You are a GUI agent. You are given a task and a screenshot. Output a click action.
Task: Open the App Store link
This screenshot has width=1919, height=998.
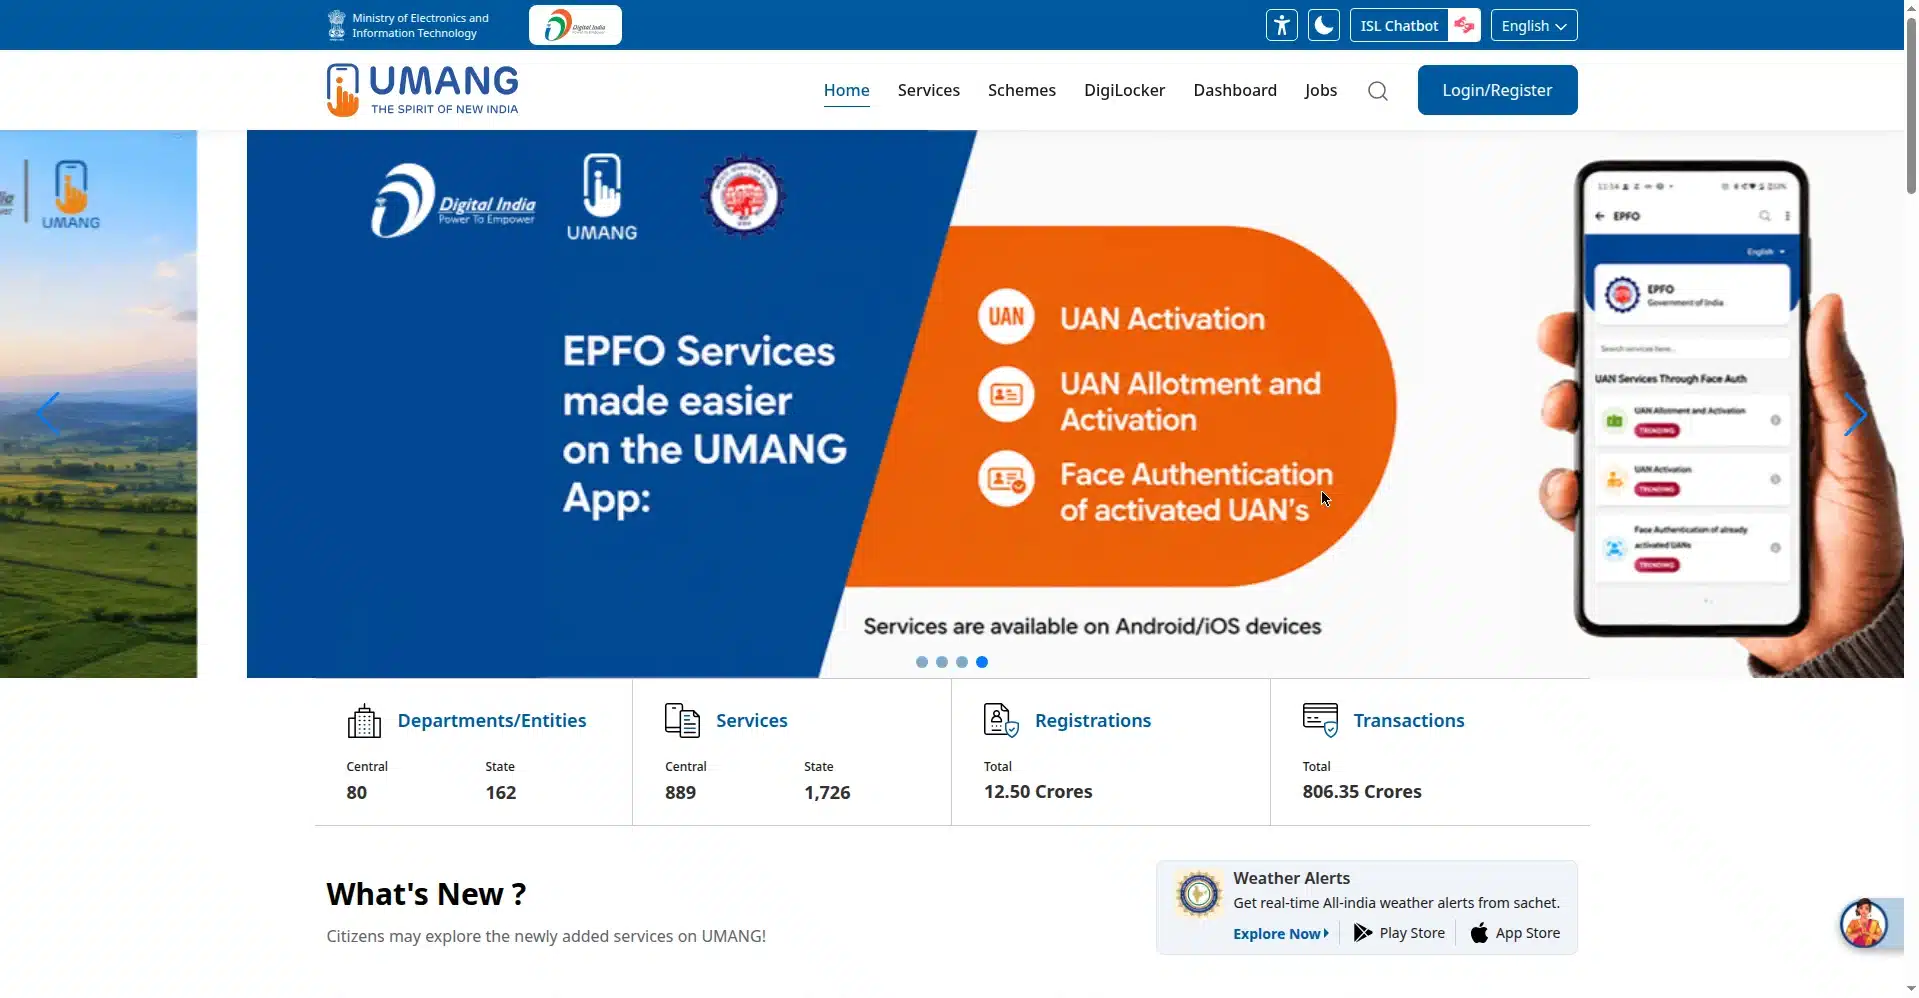click(x=1515, y=933)
